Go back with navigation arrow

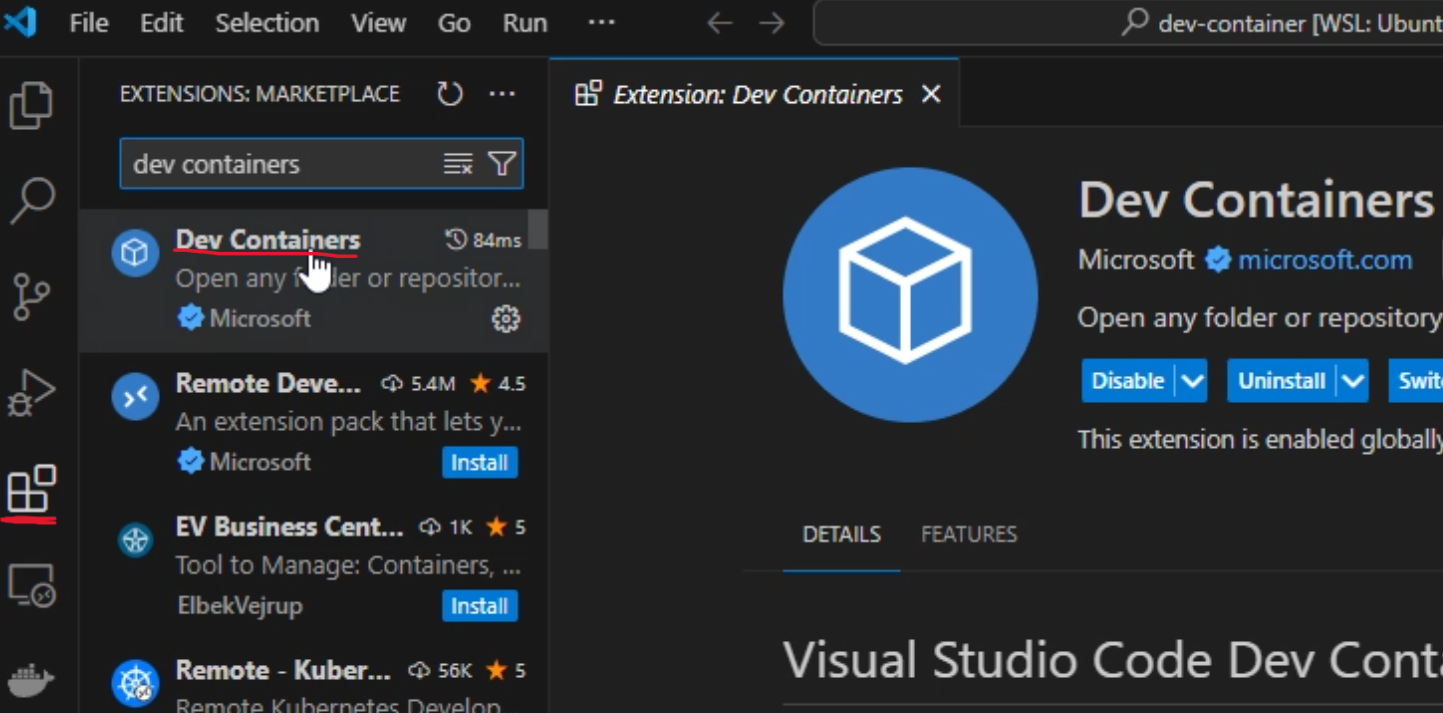tap(720, 23)
